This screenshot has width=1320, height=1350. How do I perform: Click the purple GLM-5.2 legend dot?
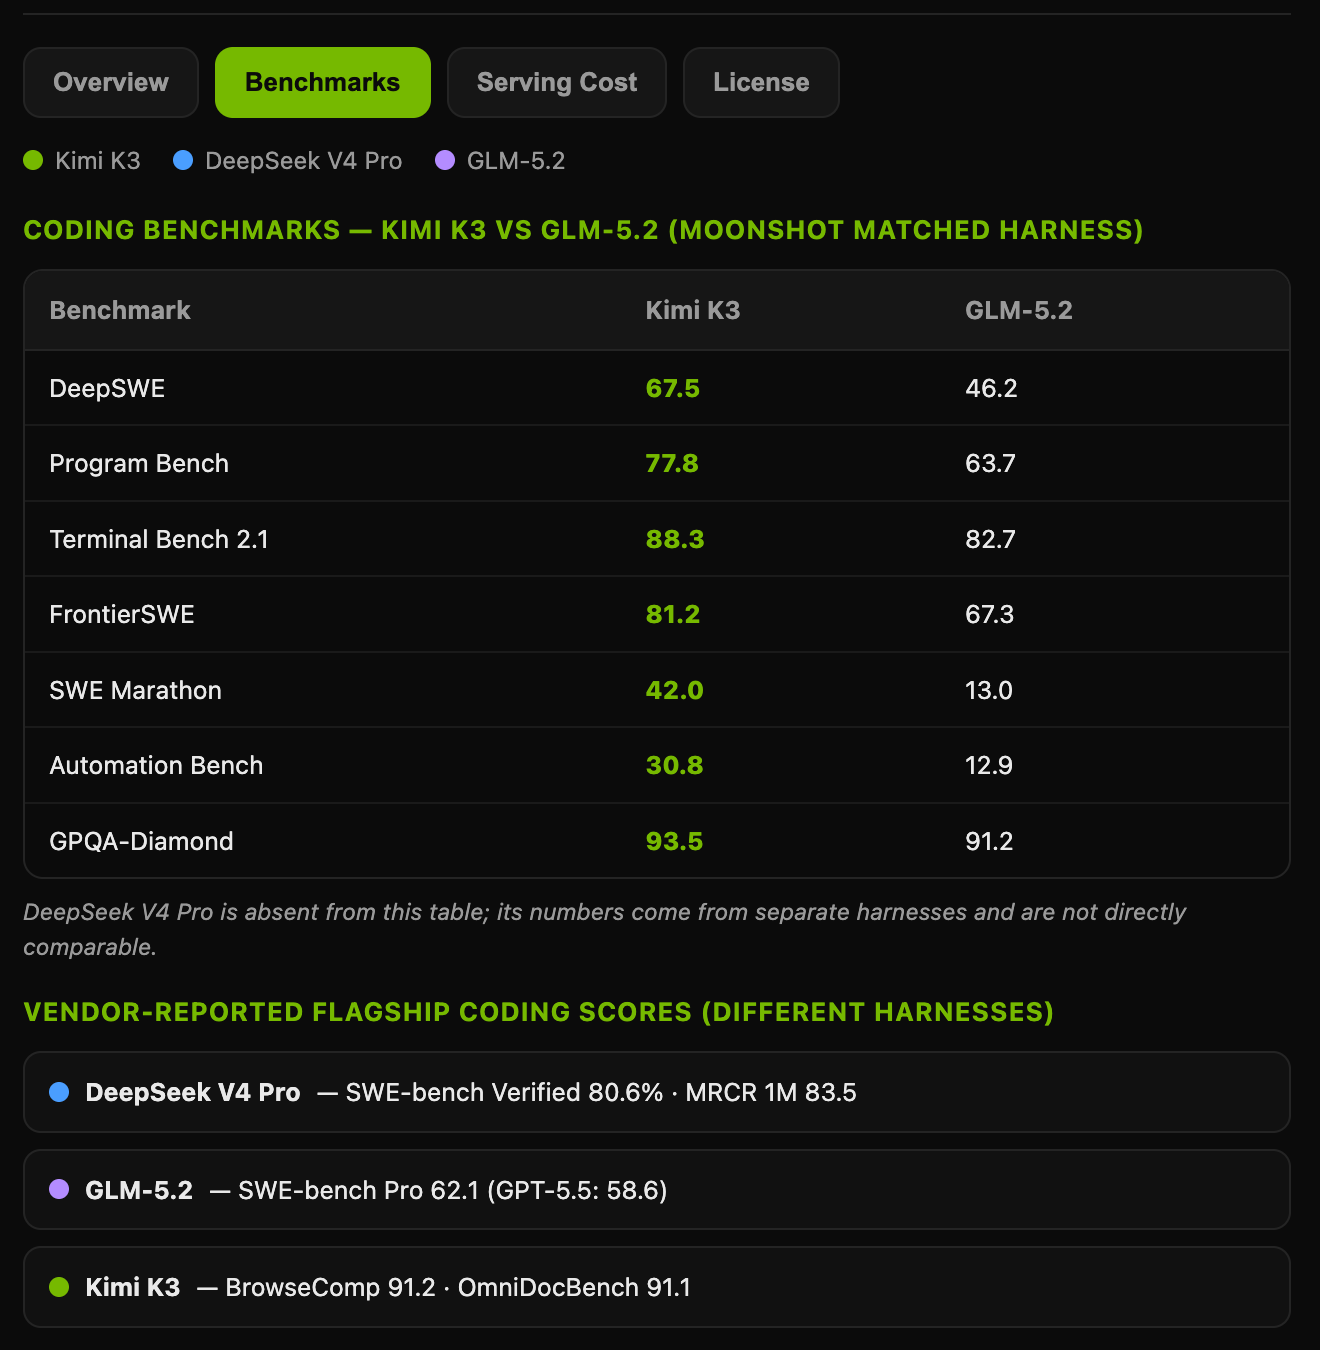pos(445,160)
